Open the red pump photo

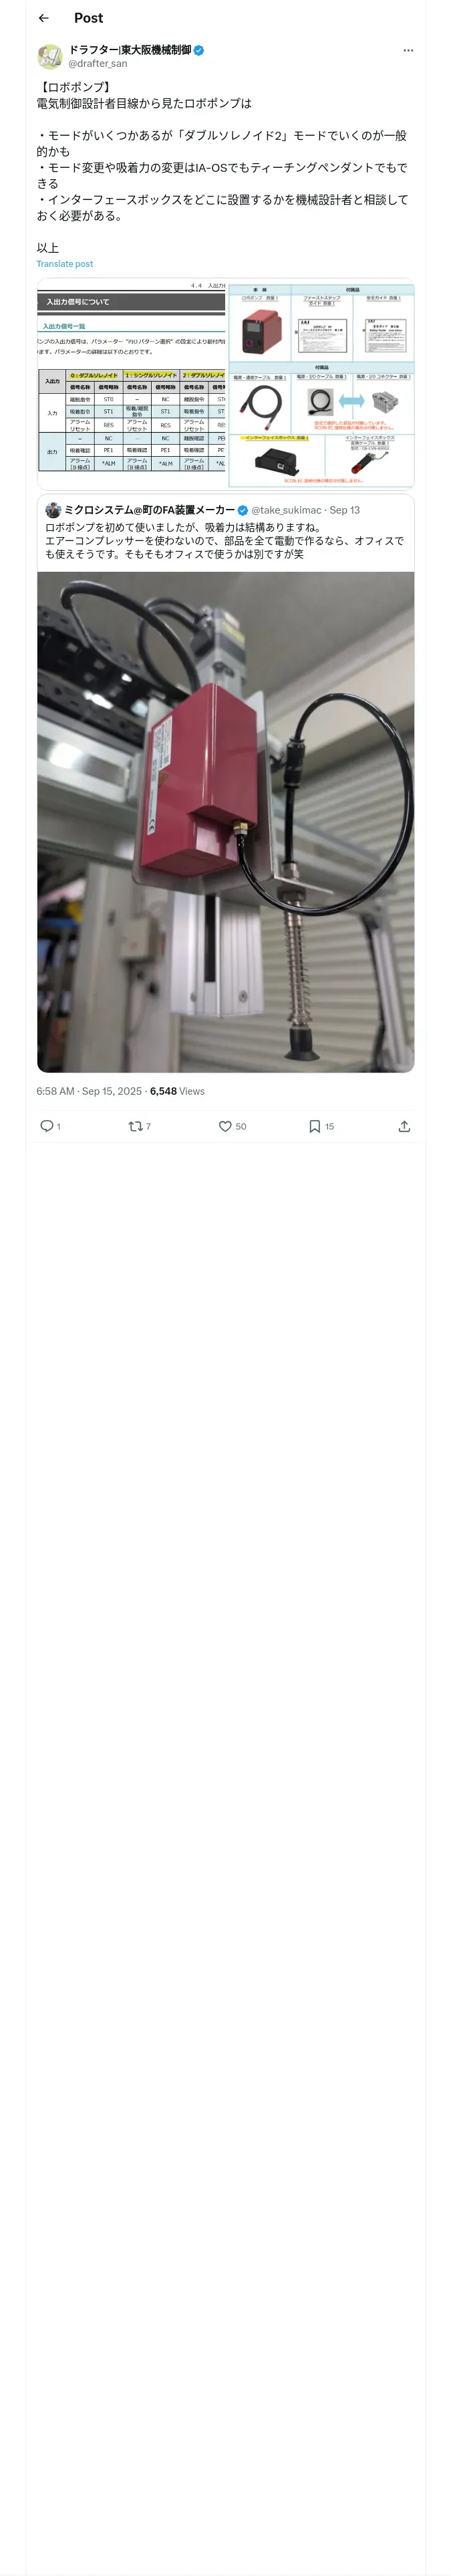tap(225, 821)
